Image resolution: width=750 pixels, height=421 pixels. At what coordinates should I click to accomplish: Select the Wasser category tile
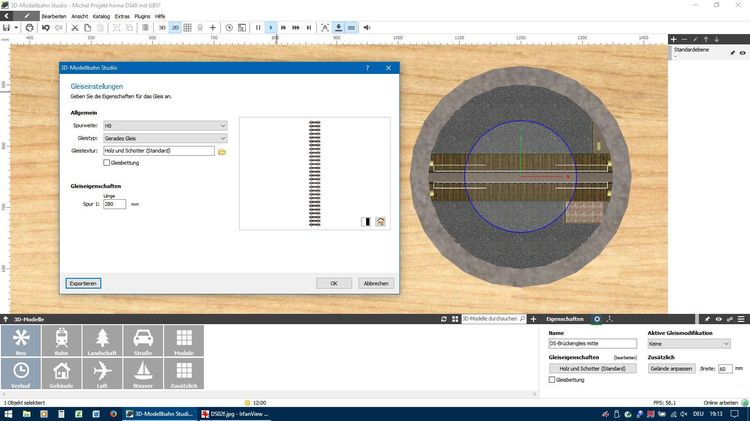pos(143,373)
